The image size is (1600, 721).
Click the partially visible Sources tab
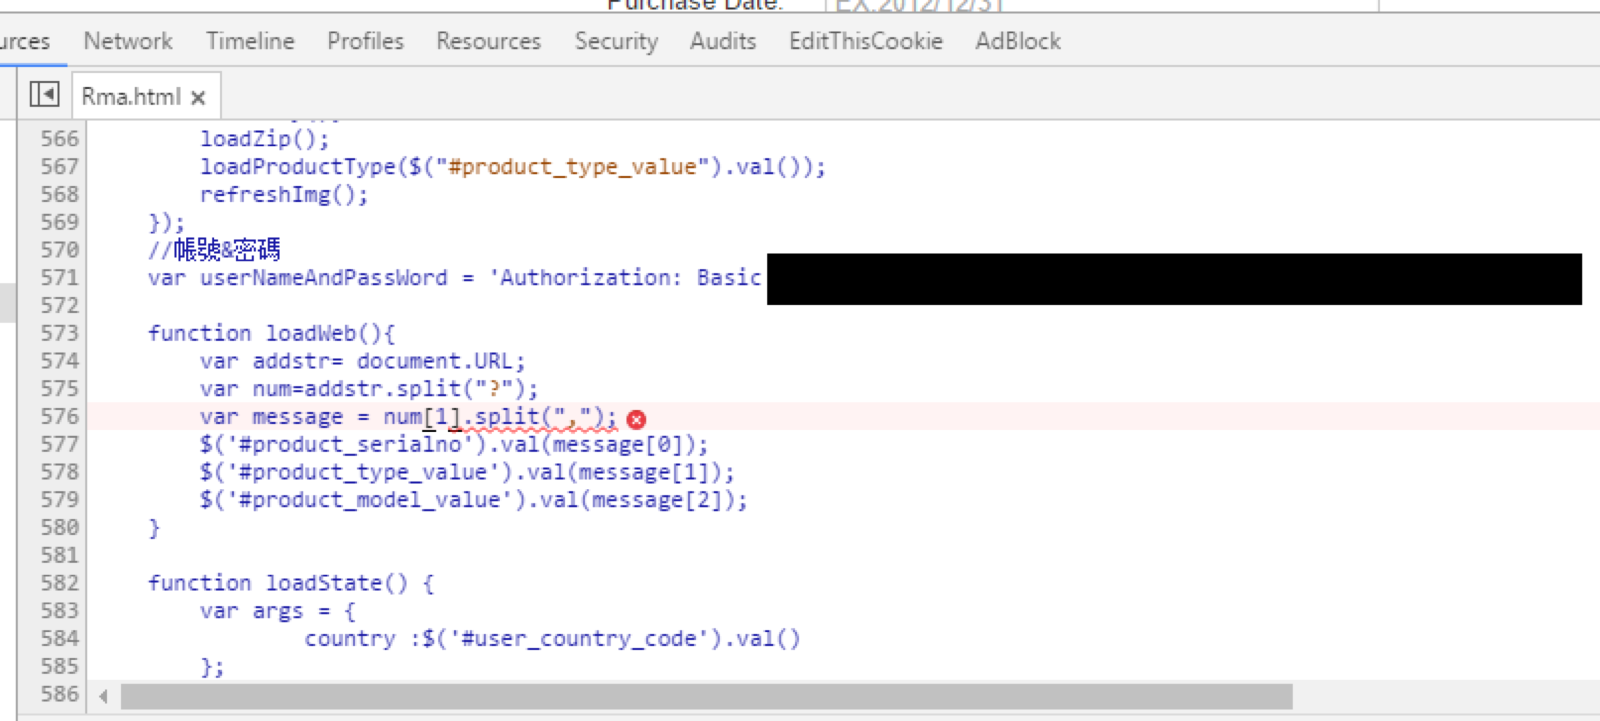tap(25, 41)
